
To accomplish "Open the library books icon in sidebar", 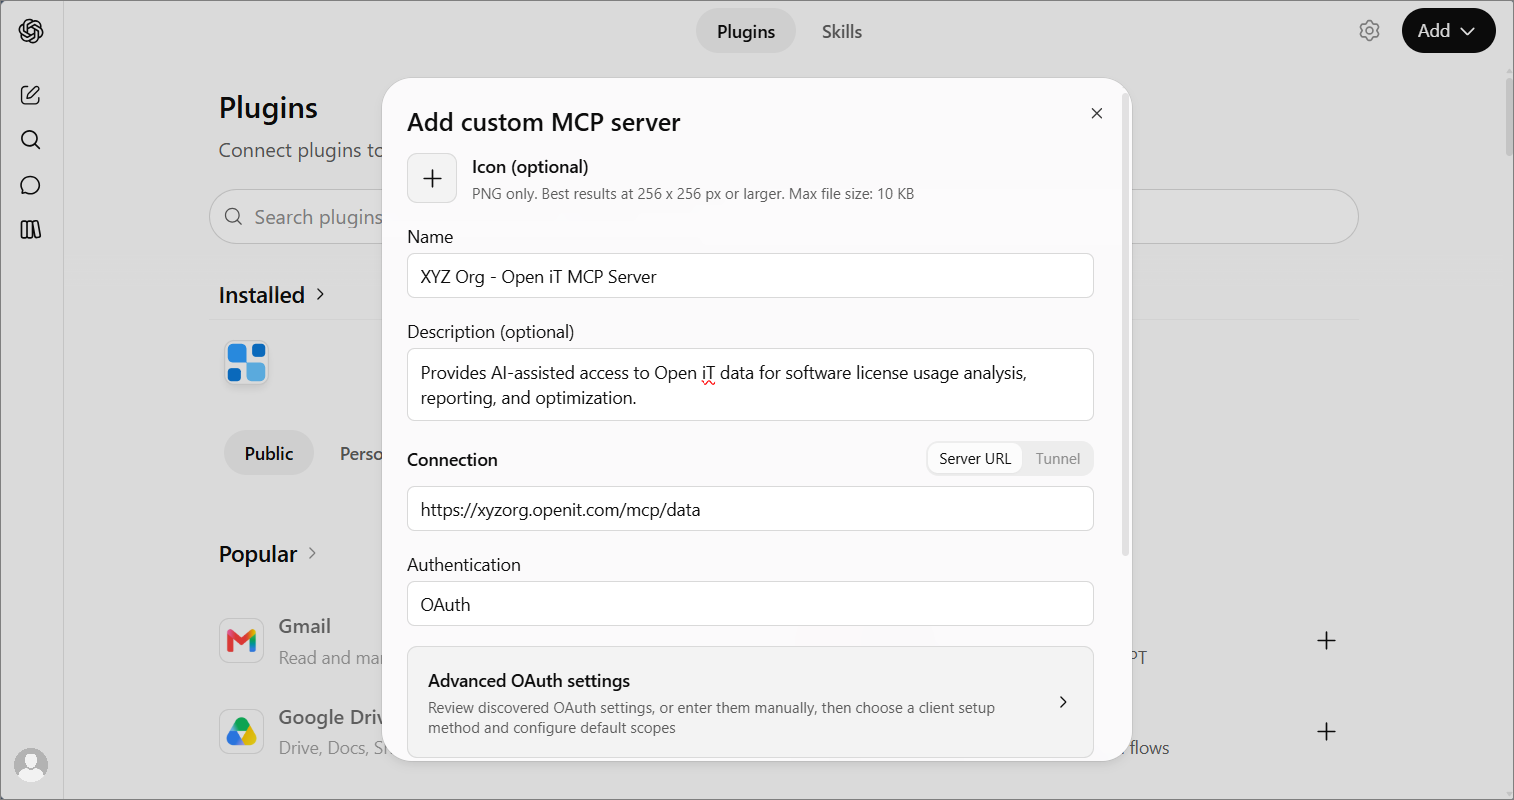I will coord(31,230).
